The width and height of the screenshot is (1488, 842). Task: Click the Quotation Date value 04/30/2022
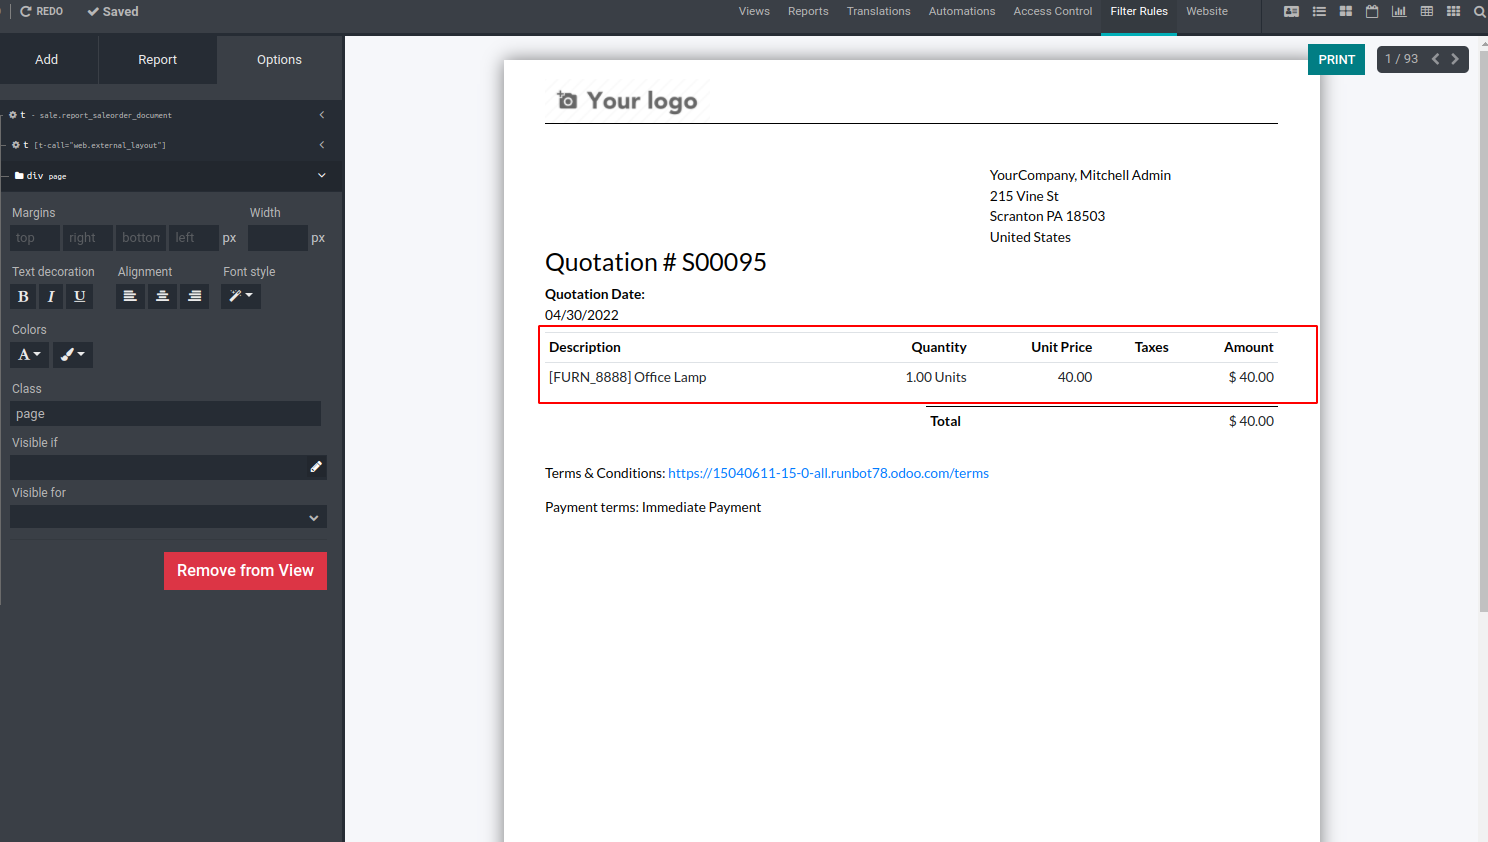tap(582, 315)
